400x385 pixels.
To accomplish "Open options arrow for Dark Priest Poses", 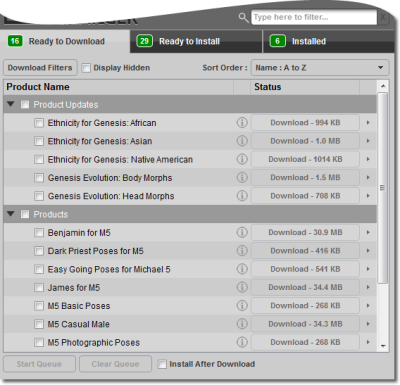I will coord(368,251).
